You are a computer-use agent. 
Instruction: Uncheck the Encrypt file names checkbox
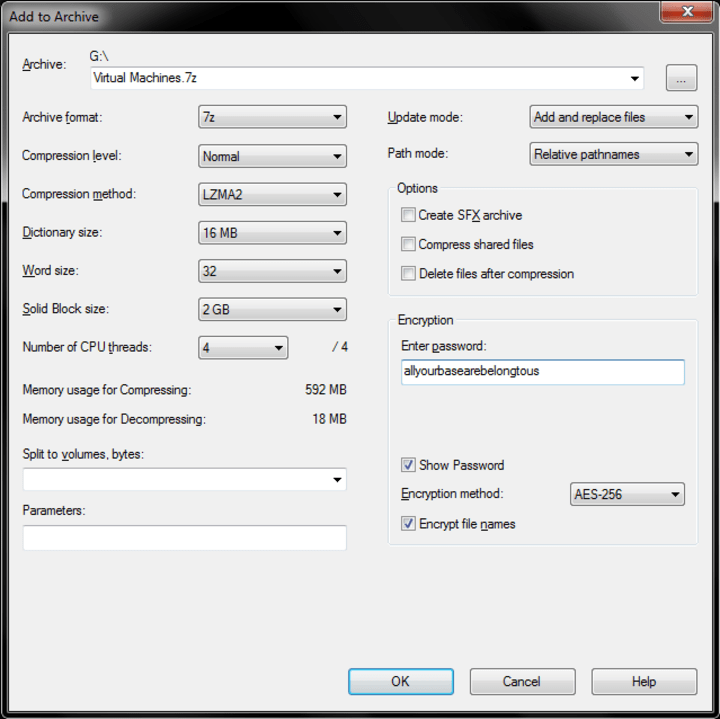[x=408, y=523]
